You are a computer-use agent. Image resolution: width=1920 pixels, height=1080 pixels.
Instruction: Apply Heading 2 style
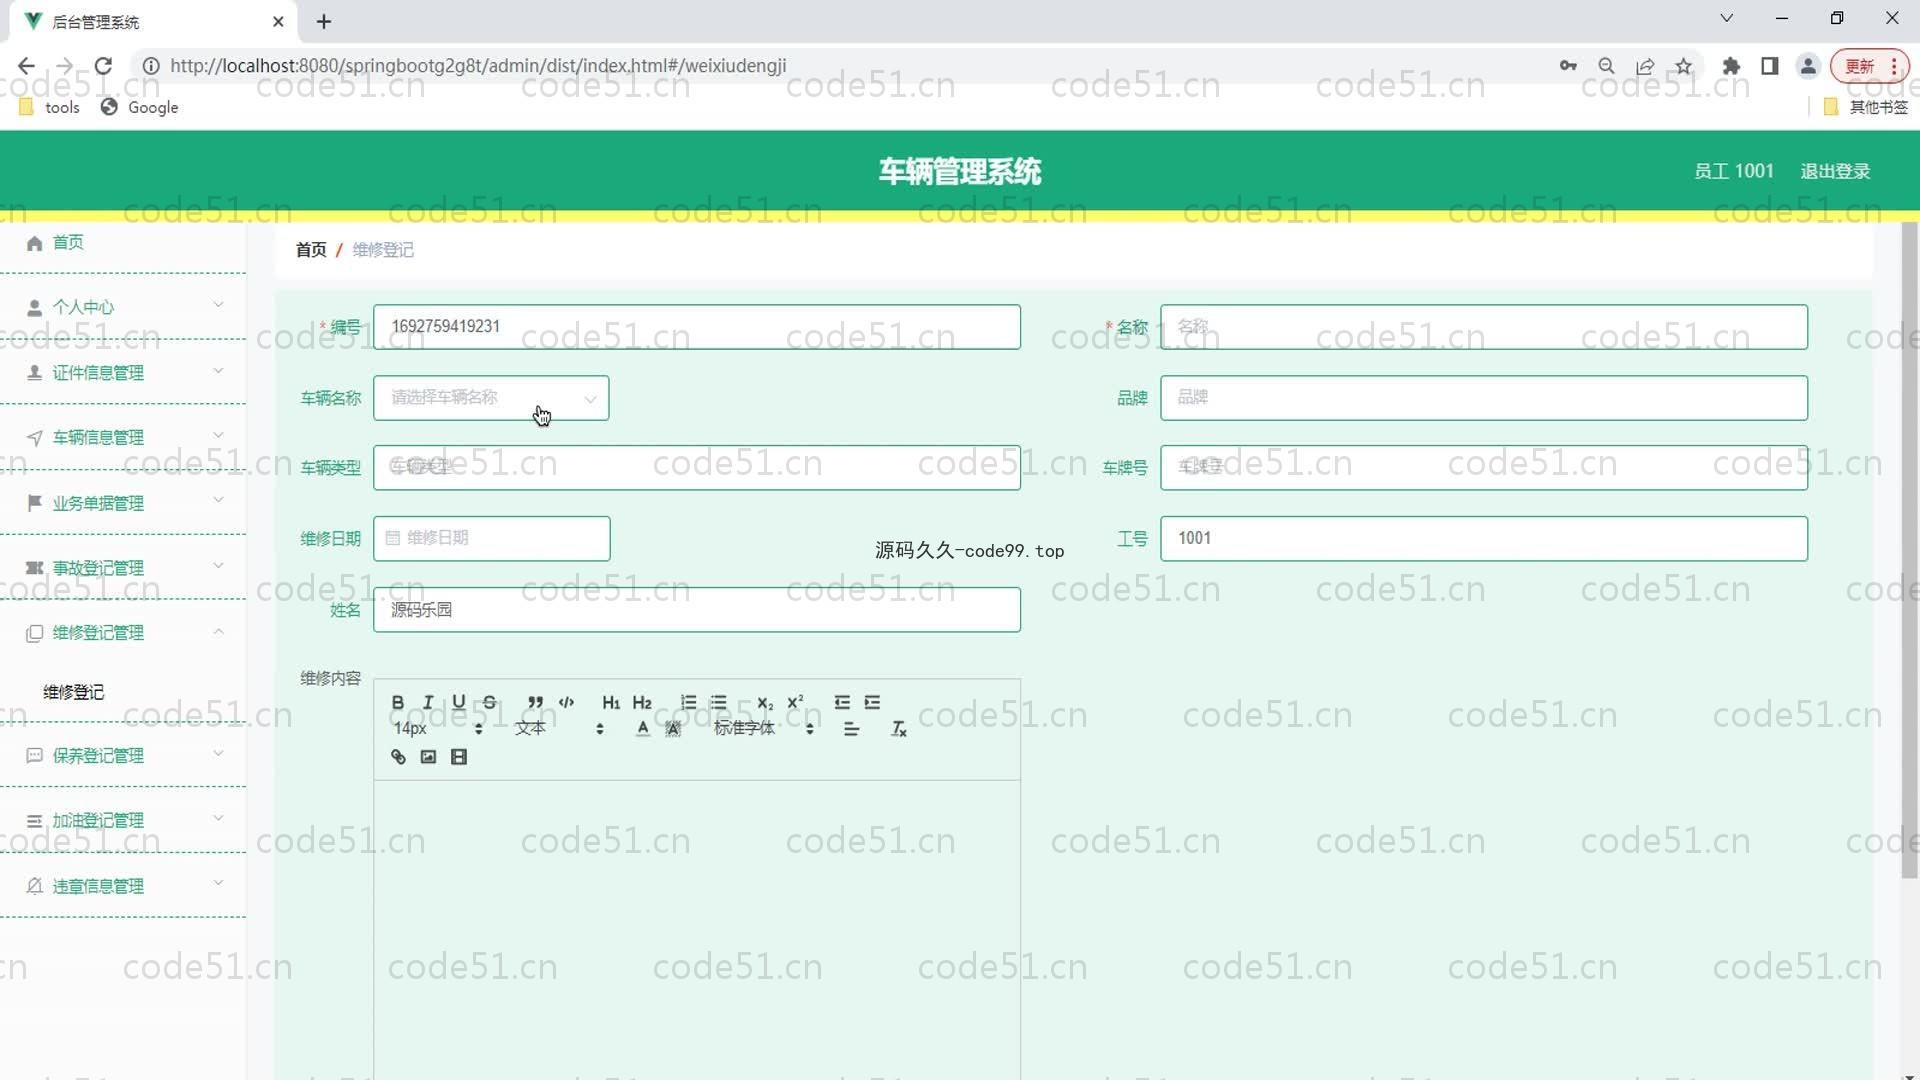click(x=642, y=702)
